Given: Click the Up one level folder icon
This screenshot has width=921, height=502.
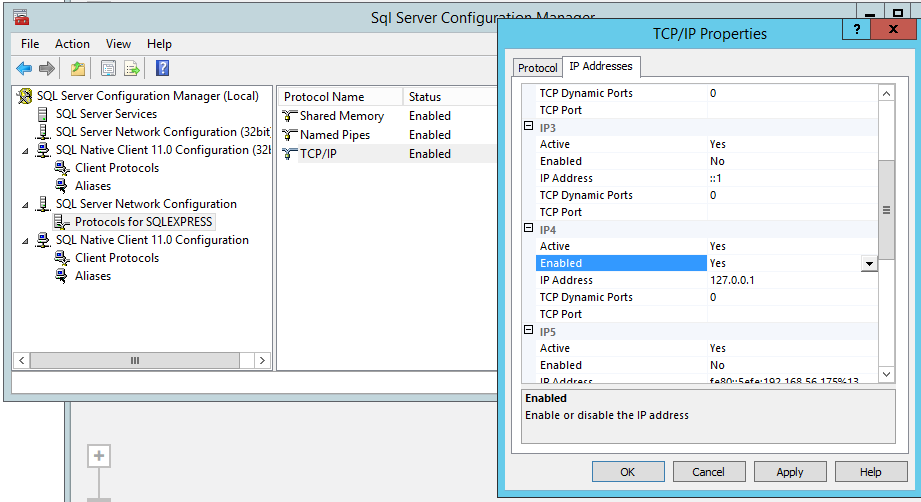Looking at the screenshot, I should coord(78,68).
